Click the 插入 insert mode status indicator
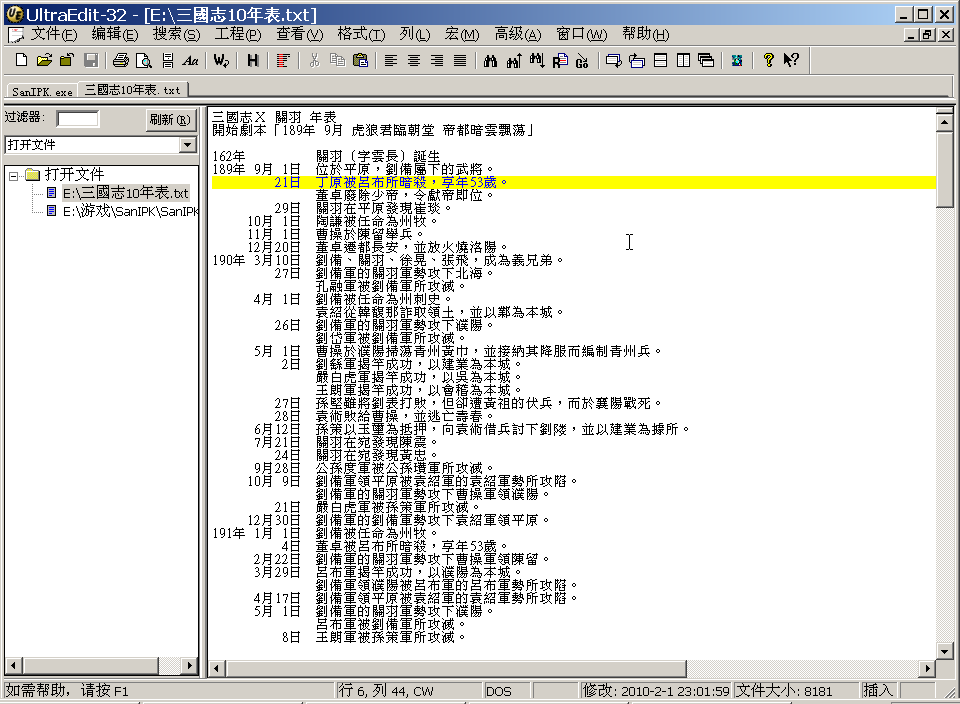This screenshot has height=704, width=960. click(878, 691)
